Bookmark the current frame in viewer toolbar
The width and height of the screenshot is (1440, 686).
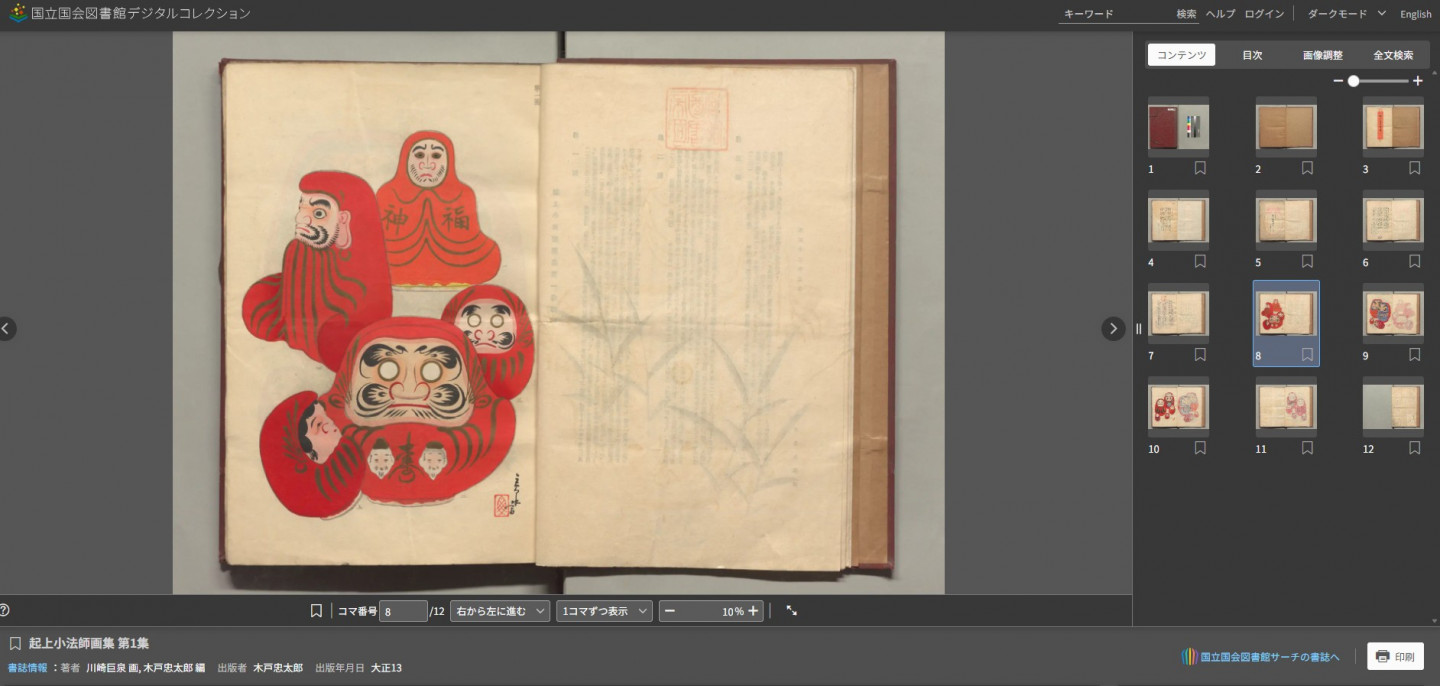pyautogui.click(x=316, y=611)
